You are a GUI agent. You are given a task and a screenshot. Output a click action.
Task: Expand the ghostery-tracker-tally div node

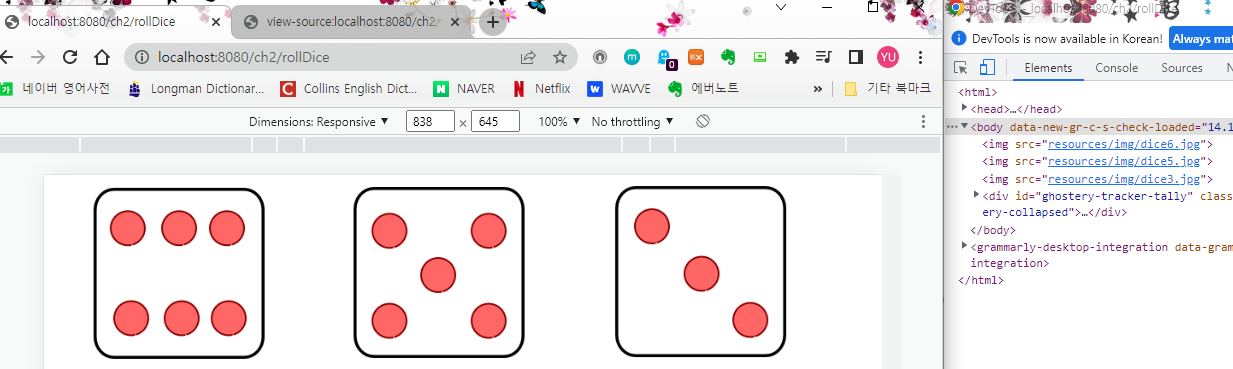(x=976, y=195)
